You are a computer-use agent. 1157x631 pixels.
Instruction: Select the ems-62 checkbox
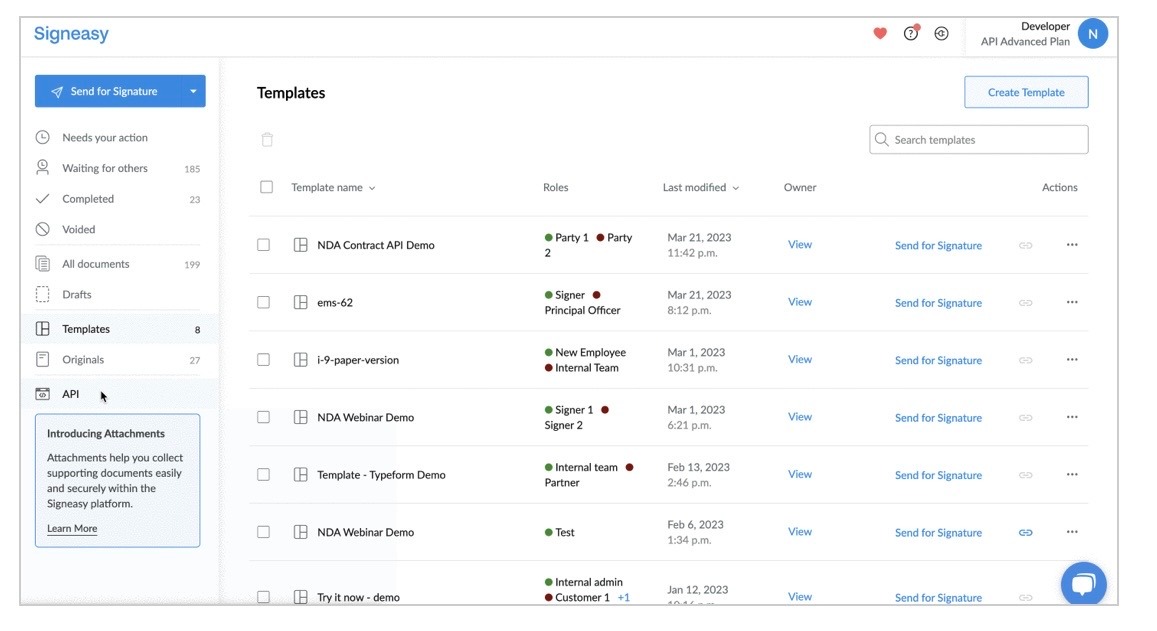tap(263, 303)
